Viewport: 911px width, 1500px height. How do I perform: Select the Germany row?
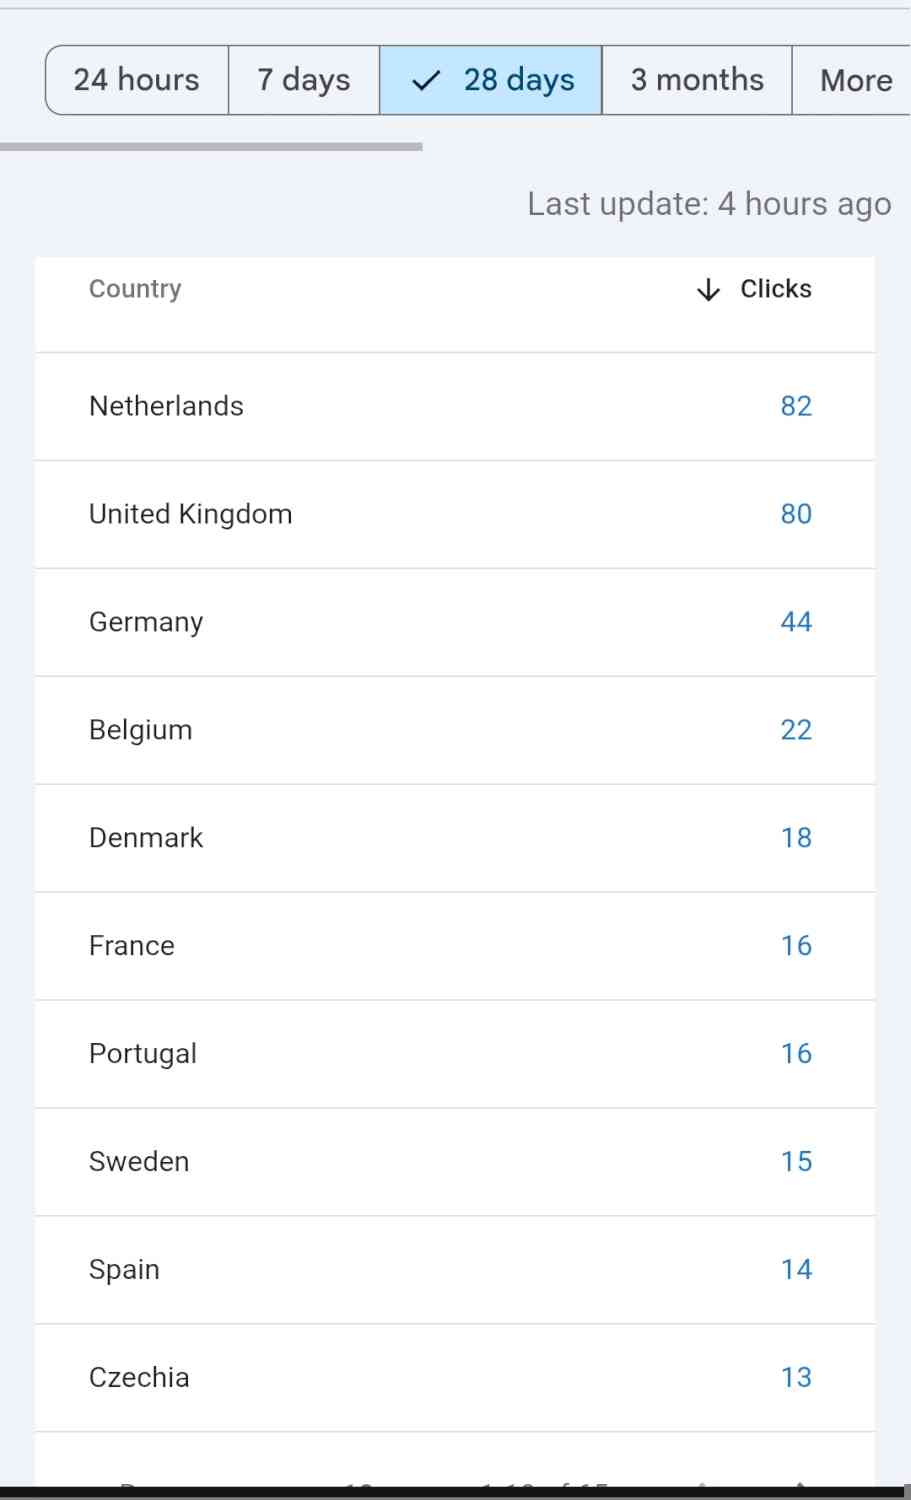[x=146, y=622]
